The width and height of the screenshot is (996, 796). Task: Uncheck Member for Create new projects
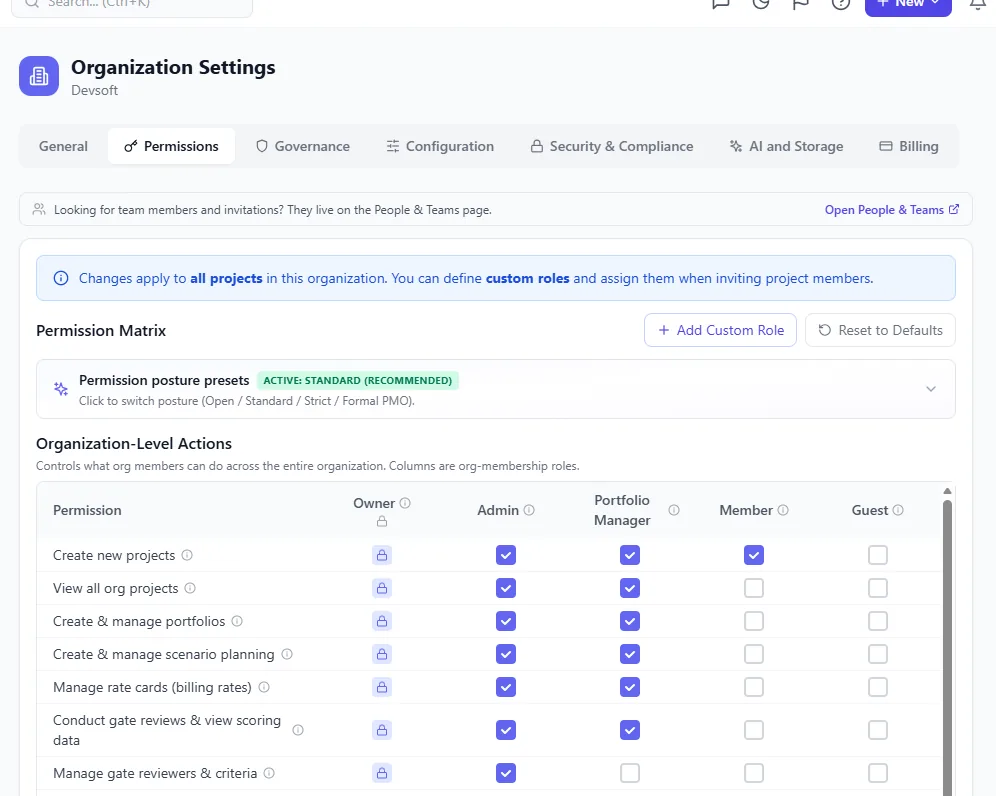(754, 555)
